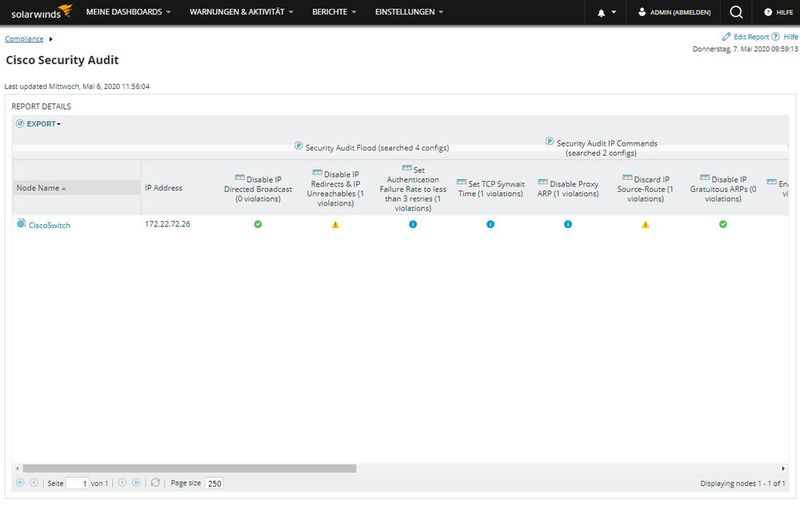
Task: Go to the first page button
Action: [x=20, y=483]
